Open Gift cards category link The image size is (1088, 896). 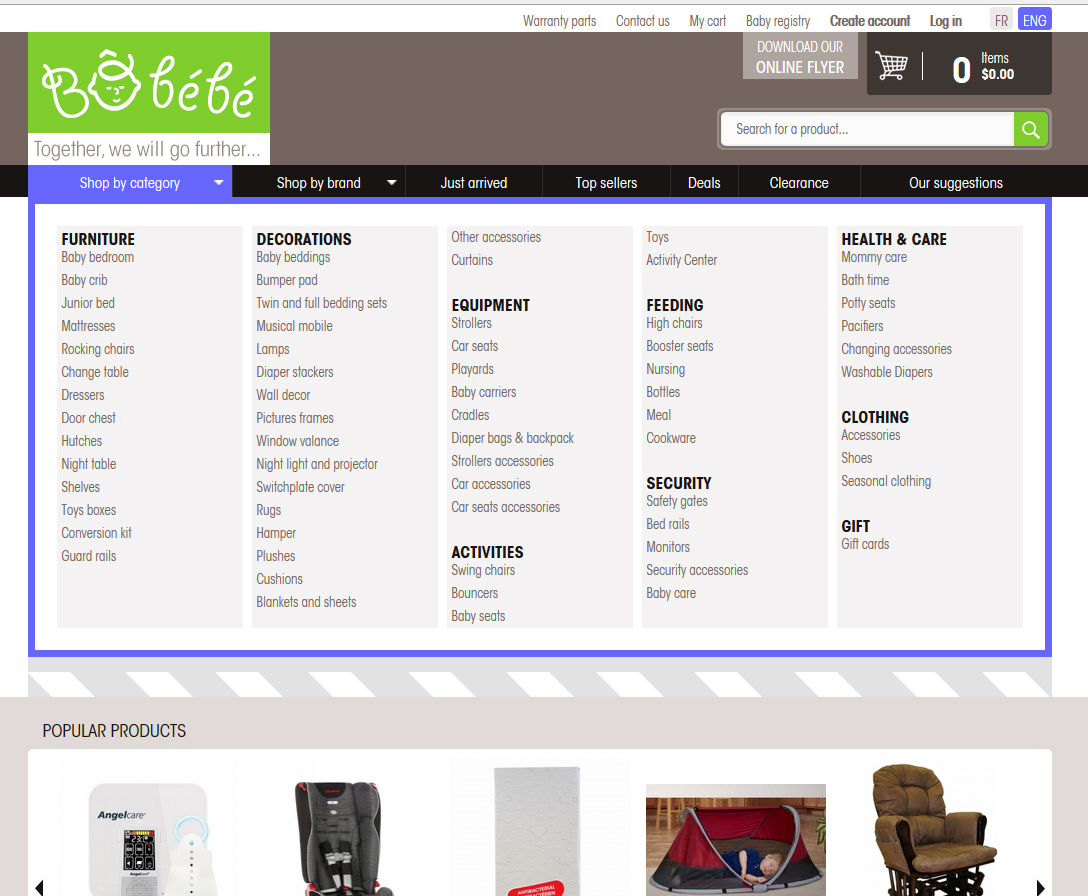coord(865,544)
